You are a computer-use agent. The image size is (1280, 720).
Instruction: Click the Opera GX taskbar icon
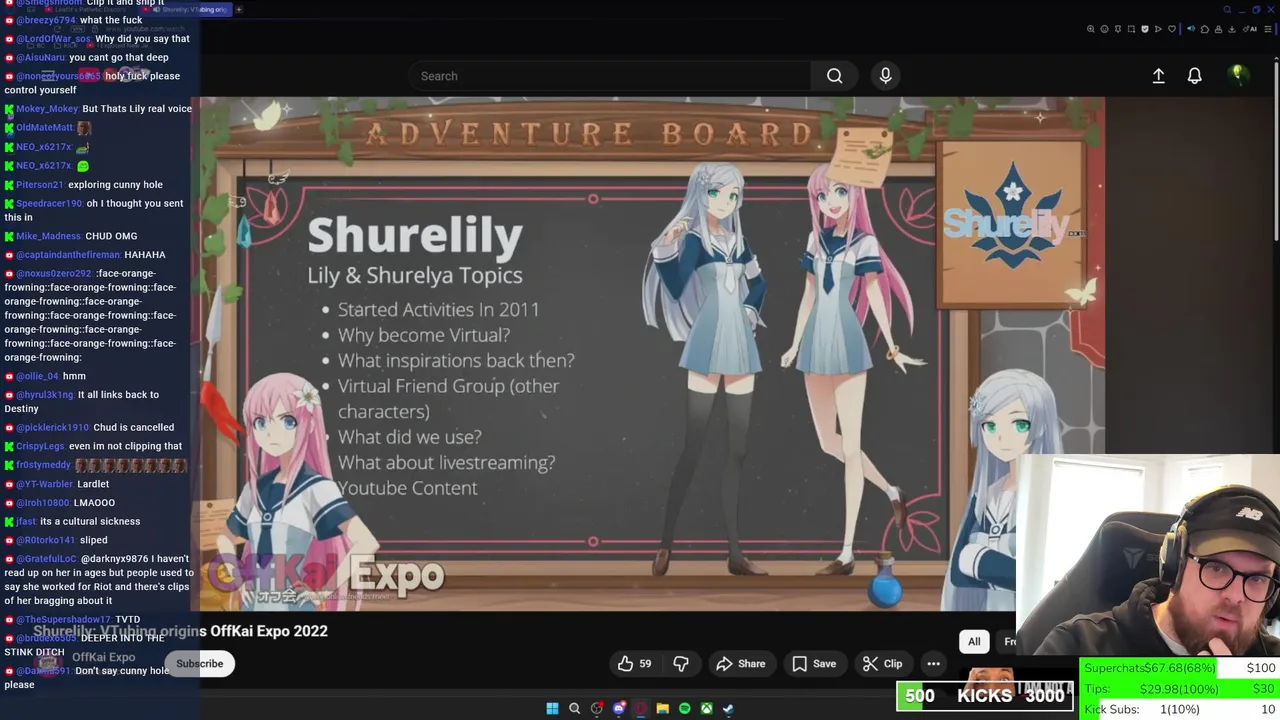pos(641,708)
